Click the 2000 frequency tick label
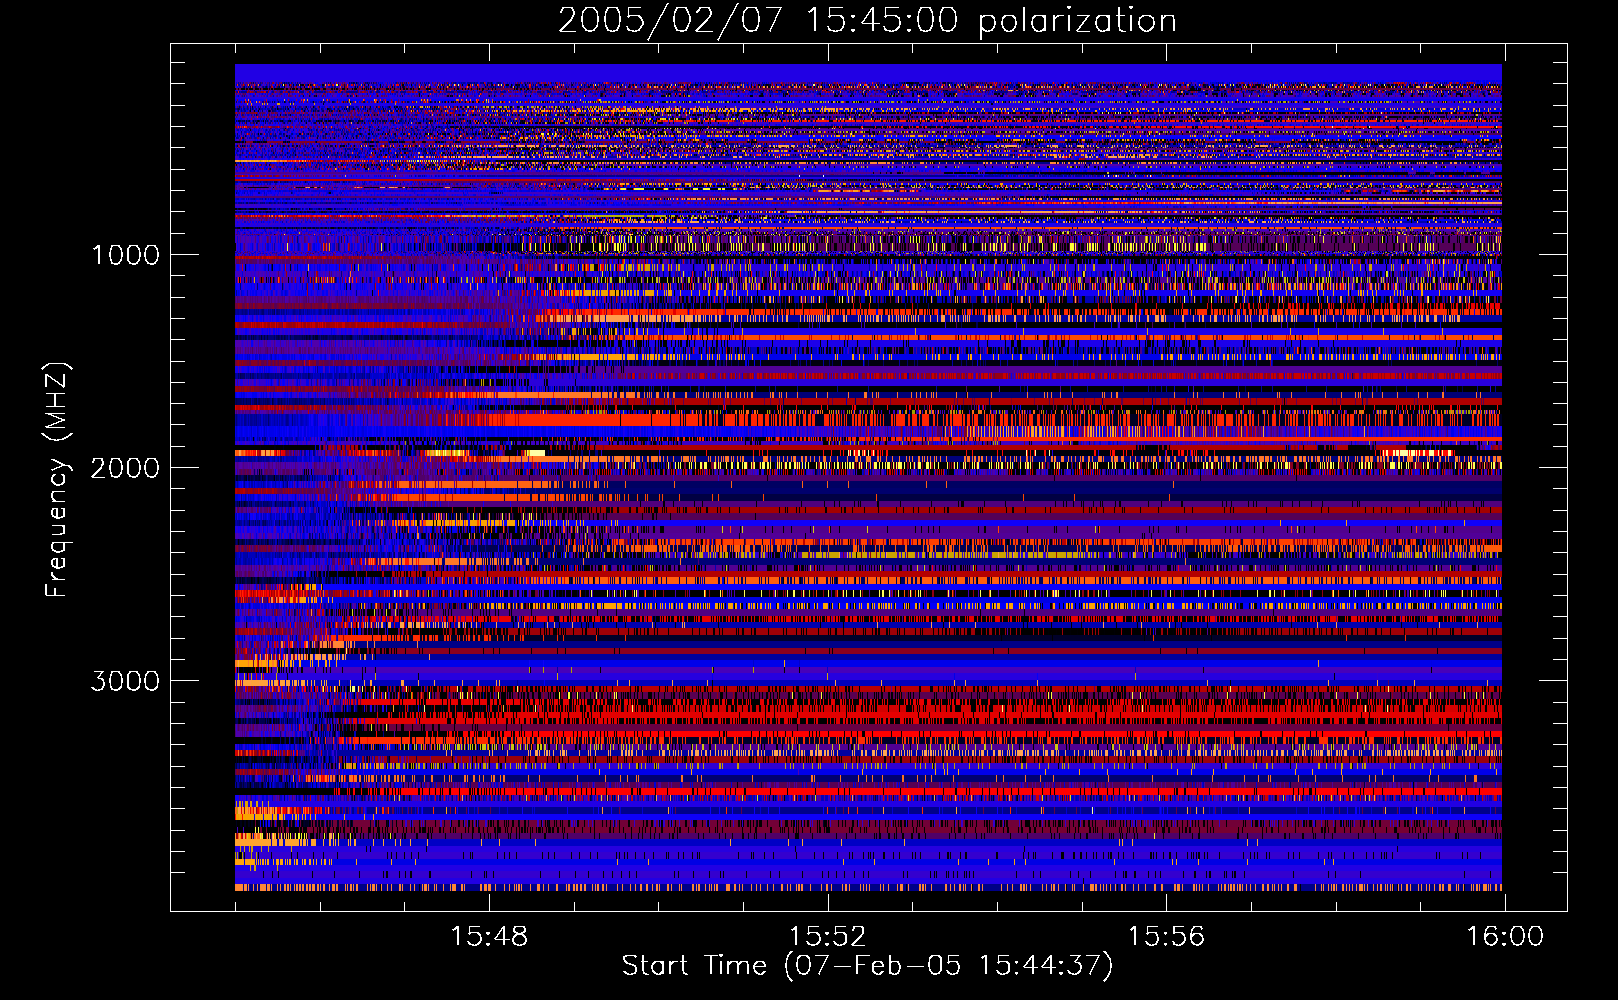1618x1000 pixels. pyautogui.click(x=125, y=468)
